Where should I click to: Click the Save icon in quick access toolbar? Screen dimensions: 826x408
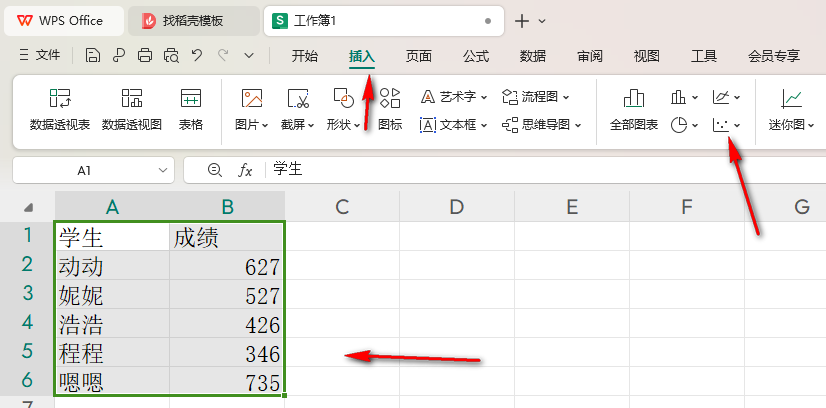(93, 55)
